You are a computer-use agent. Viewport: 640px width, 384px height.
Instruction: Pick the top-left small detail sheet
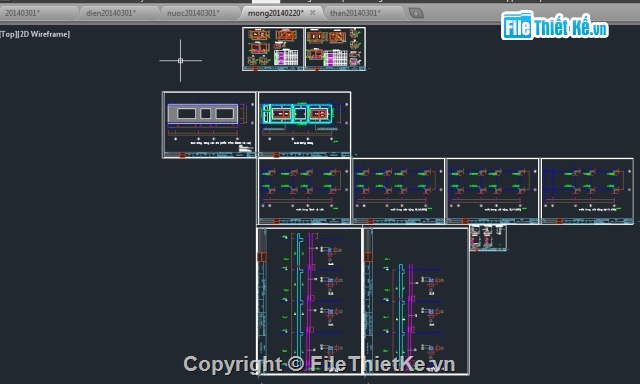[273, 49]
